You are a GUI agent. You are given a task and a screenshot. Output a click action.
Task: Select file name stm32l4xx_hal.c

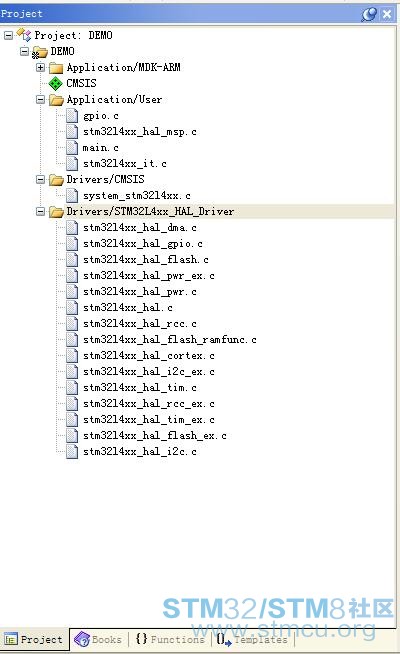coord(128,308)
